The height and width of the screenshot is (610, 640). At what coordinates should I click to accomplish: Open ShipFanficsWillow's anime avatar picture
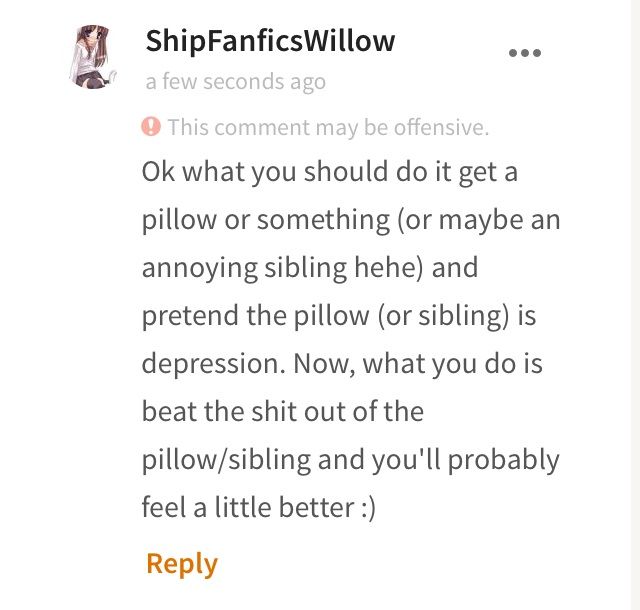[93, 56]
